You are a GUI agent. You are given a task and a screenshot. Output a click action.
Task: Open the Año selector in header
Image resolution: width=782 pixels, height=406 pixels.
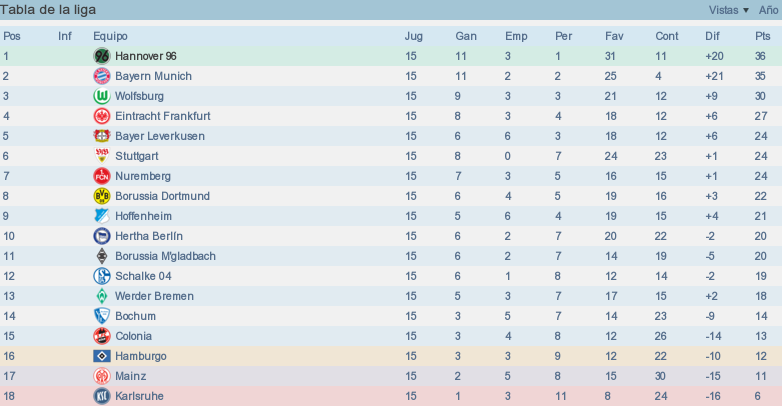click(x=769, y=10)
